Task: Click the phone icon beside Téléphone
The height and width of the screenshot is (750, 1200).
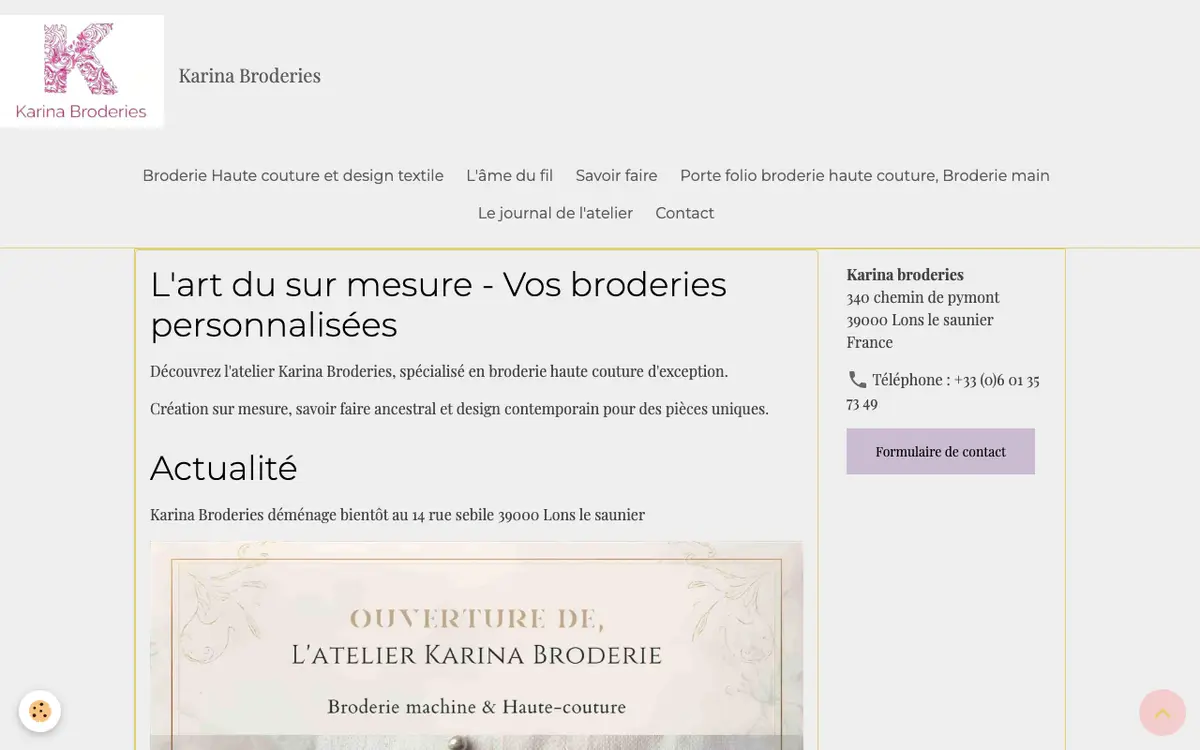Action: point(857,379)
